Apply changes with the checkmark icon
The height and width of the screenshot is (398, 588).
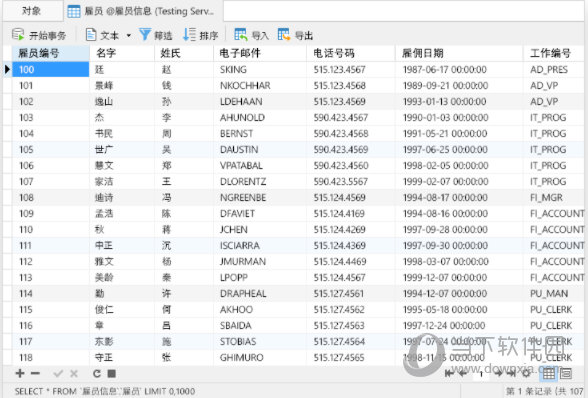click(x=58, y=374)
